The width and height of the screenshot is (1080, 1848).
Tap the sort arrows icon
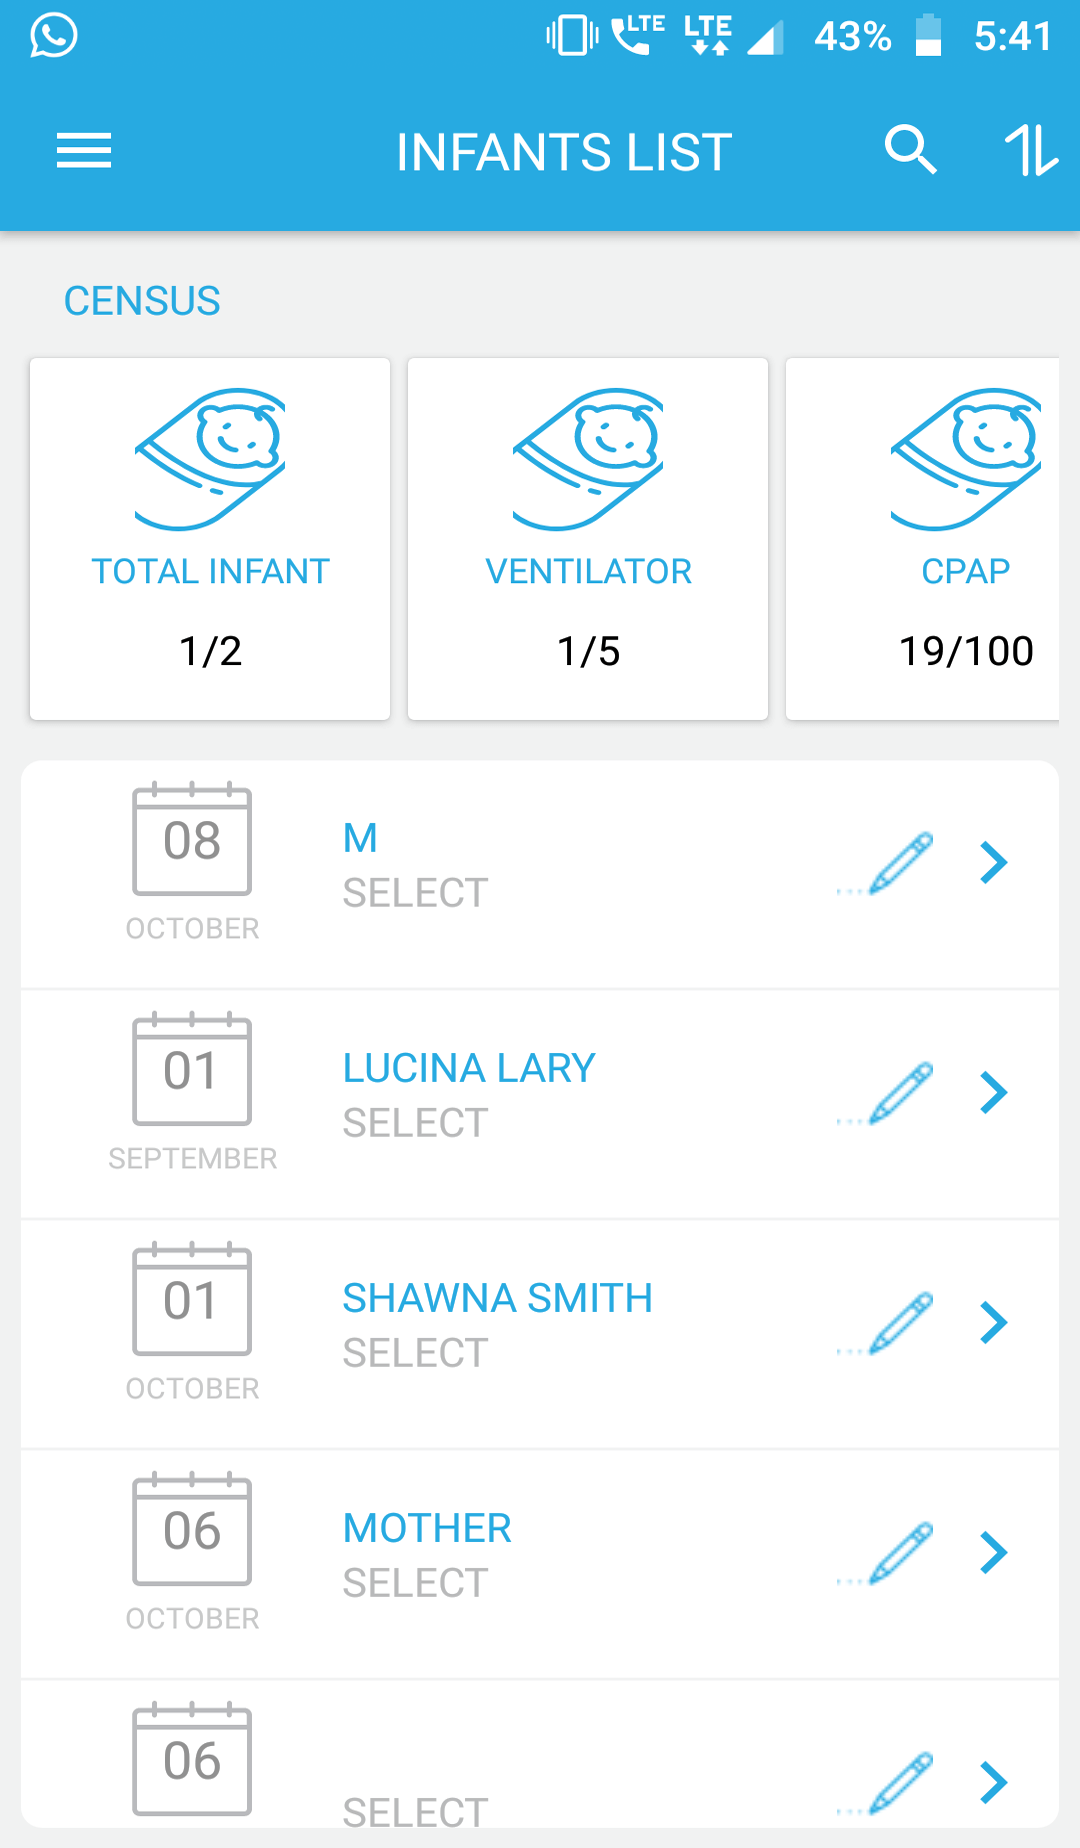tap(1031, 151)
